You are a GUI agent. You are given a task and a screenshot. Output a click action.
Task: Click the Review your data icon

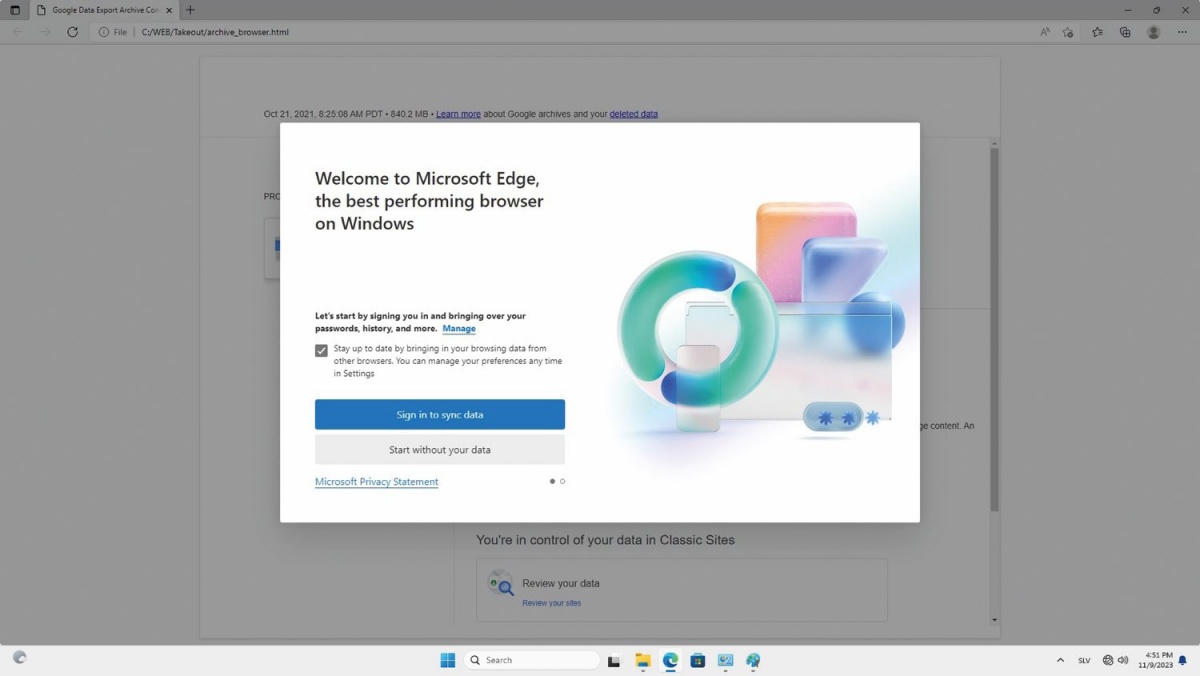(x=500, y=584)
